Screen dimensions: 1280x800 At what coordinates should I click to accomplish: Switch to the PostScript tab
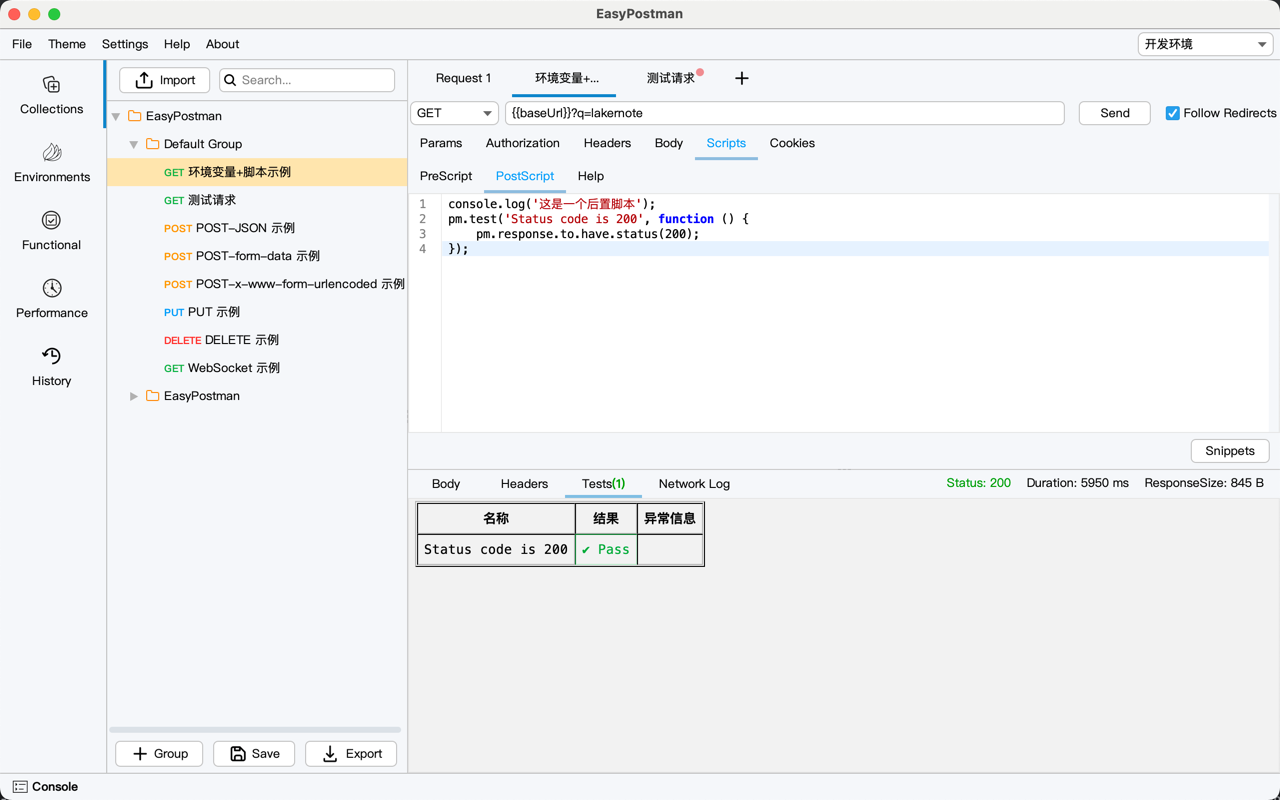(x=525, y=176)
